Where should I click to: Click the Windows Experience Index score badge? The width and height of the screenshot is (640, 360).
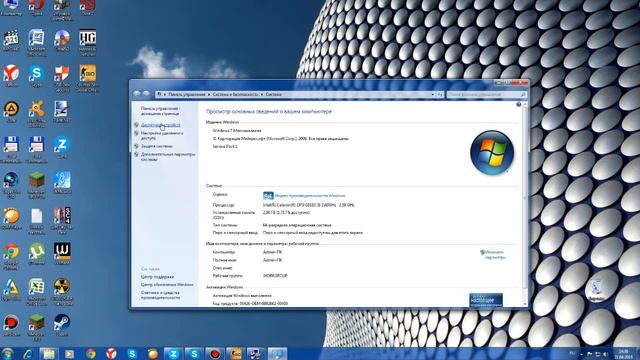(x=268, y=196)
